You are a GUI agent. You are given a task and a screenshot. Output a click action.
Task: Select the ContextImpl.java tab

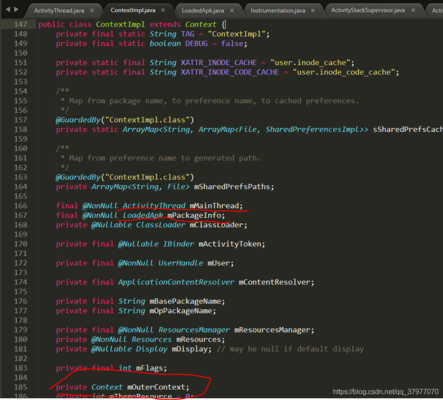[133, 10]
